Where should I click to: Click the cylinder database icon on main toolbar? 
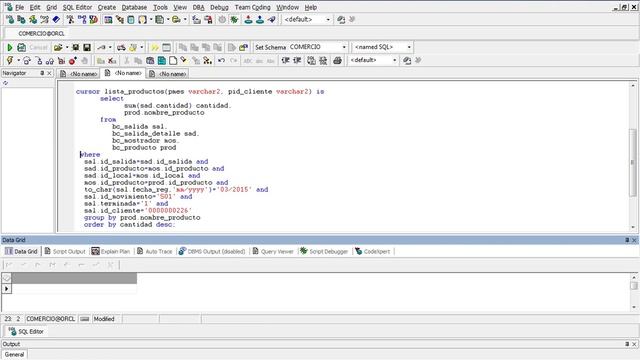pyautogui.click(x=131, y=19)
